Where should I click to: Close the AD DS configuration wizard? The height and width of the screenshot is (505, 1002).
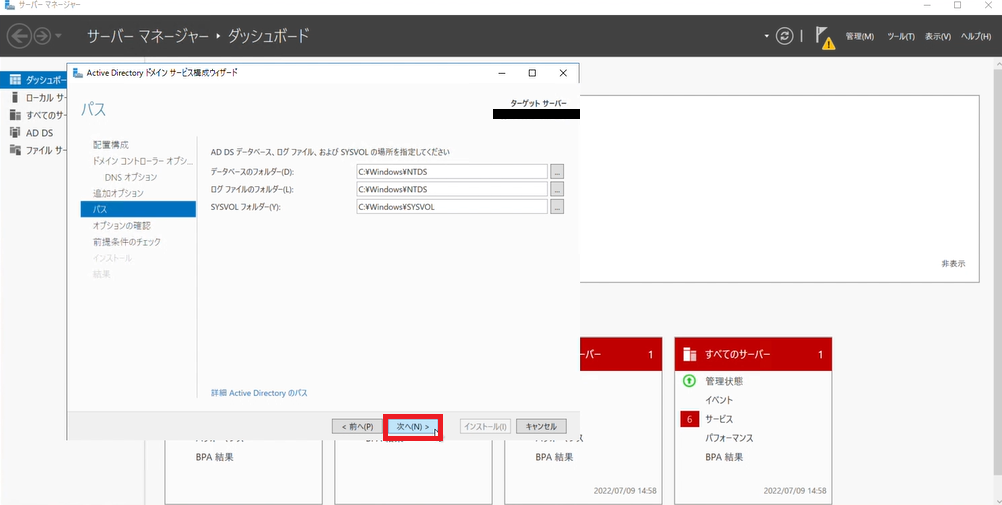pos(562,74)
